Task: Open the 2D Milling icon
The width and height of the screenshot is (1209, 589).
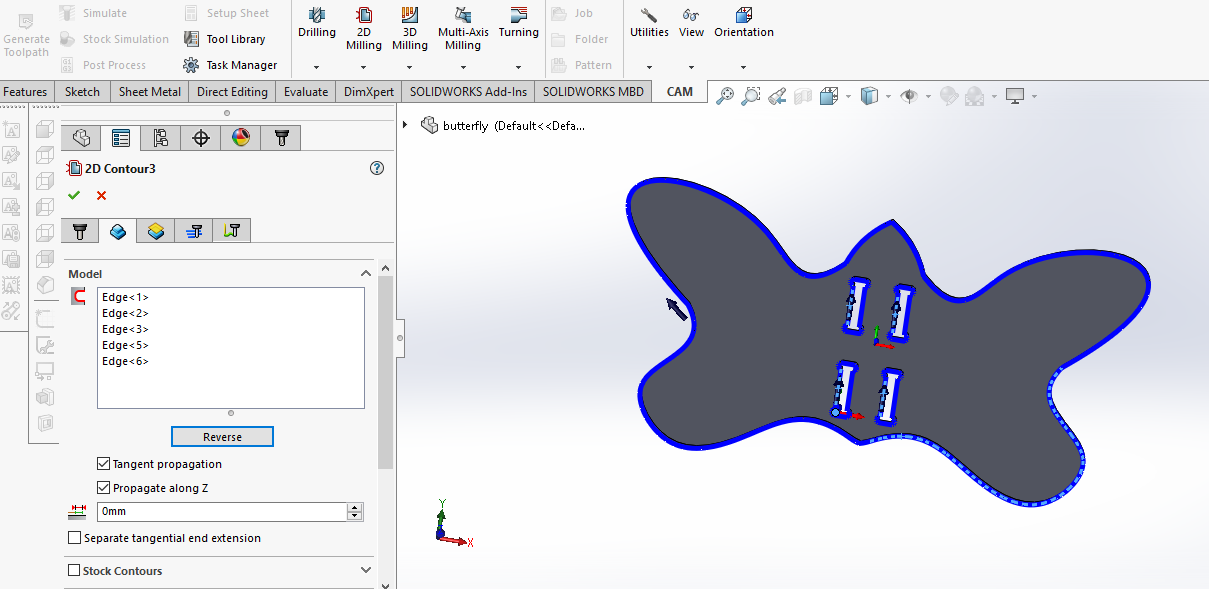Action: 364,15
